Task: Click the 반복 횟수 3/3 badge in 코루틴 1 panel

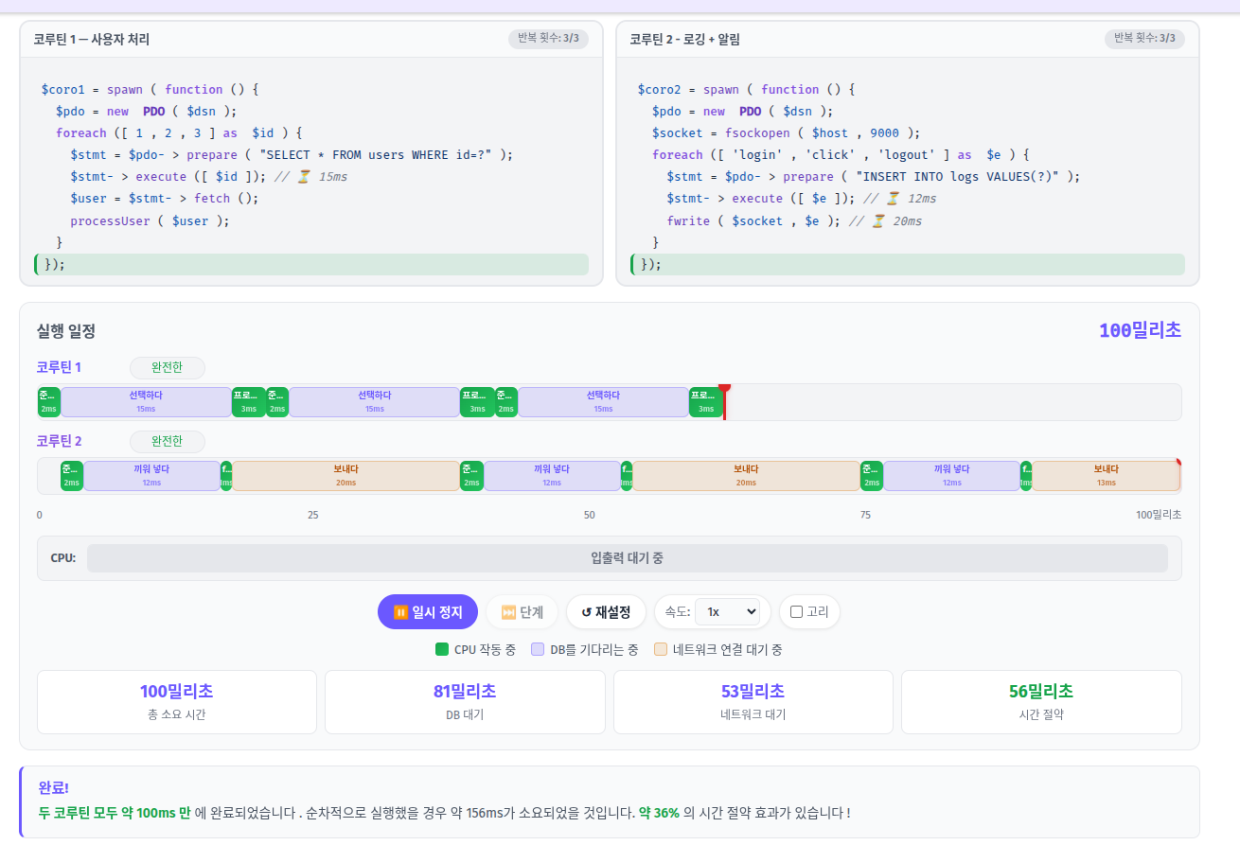Action: click(x=548, y=39)
